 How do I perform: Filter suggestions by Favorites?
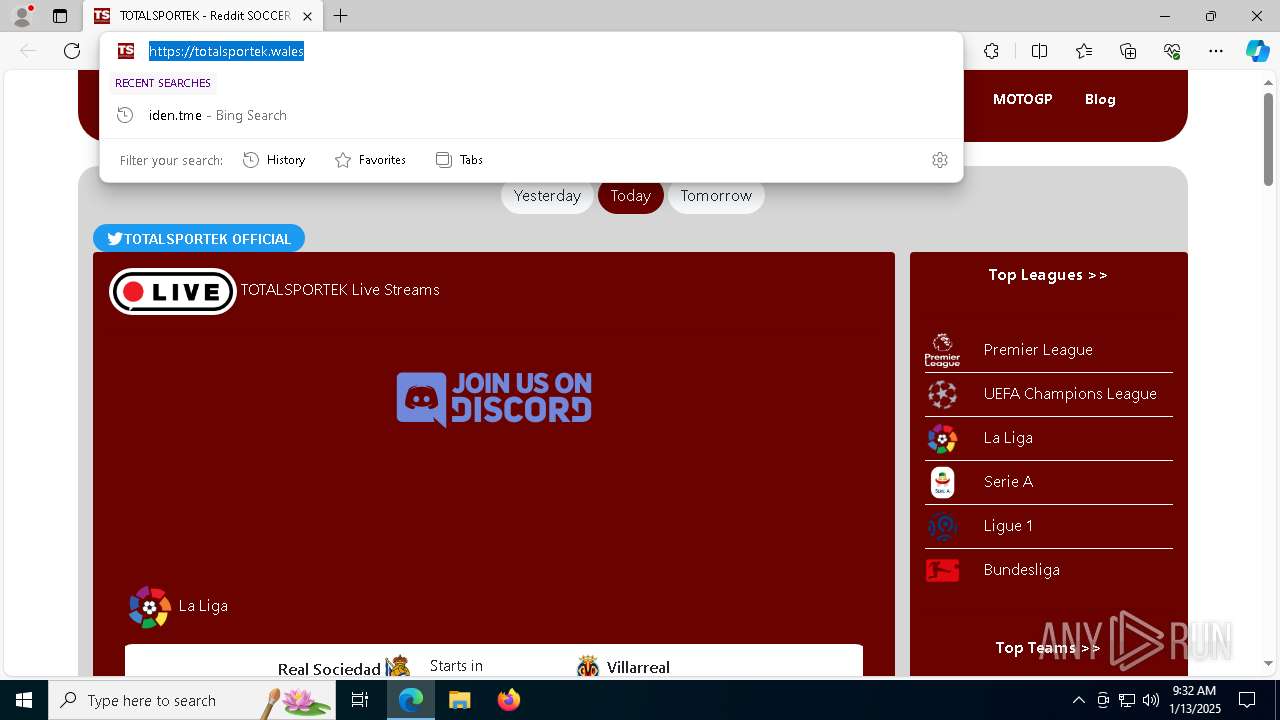tap(370, 160)
